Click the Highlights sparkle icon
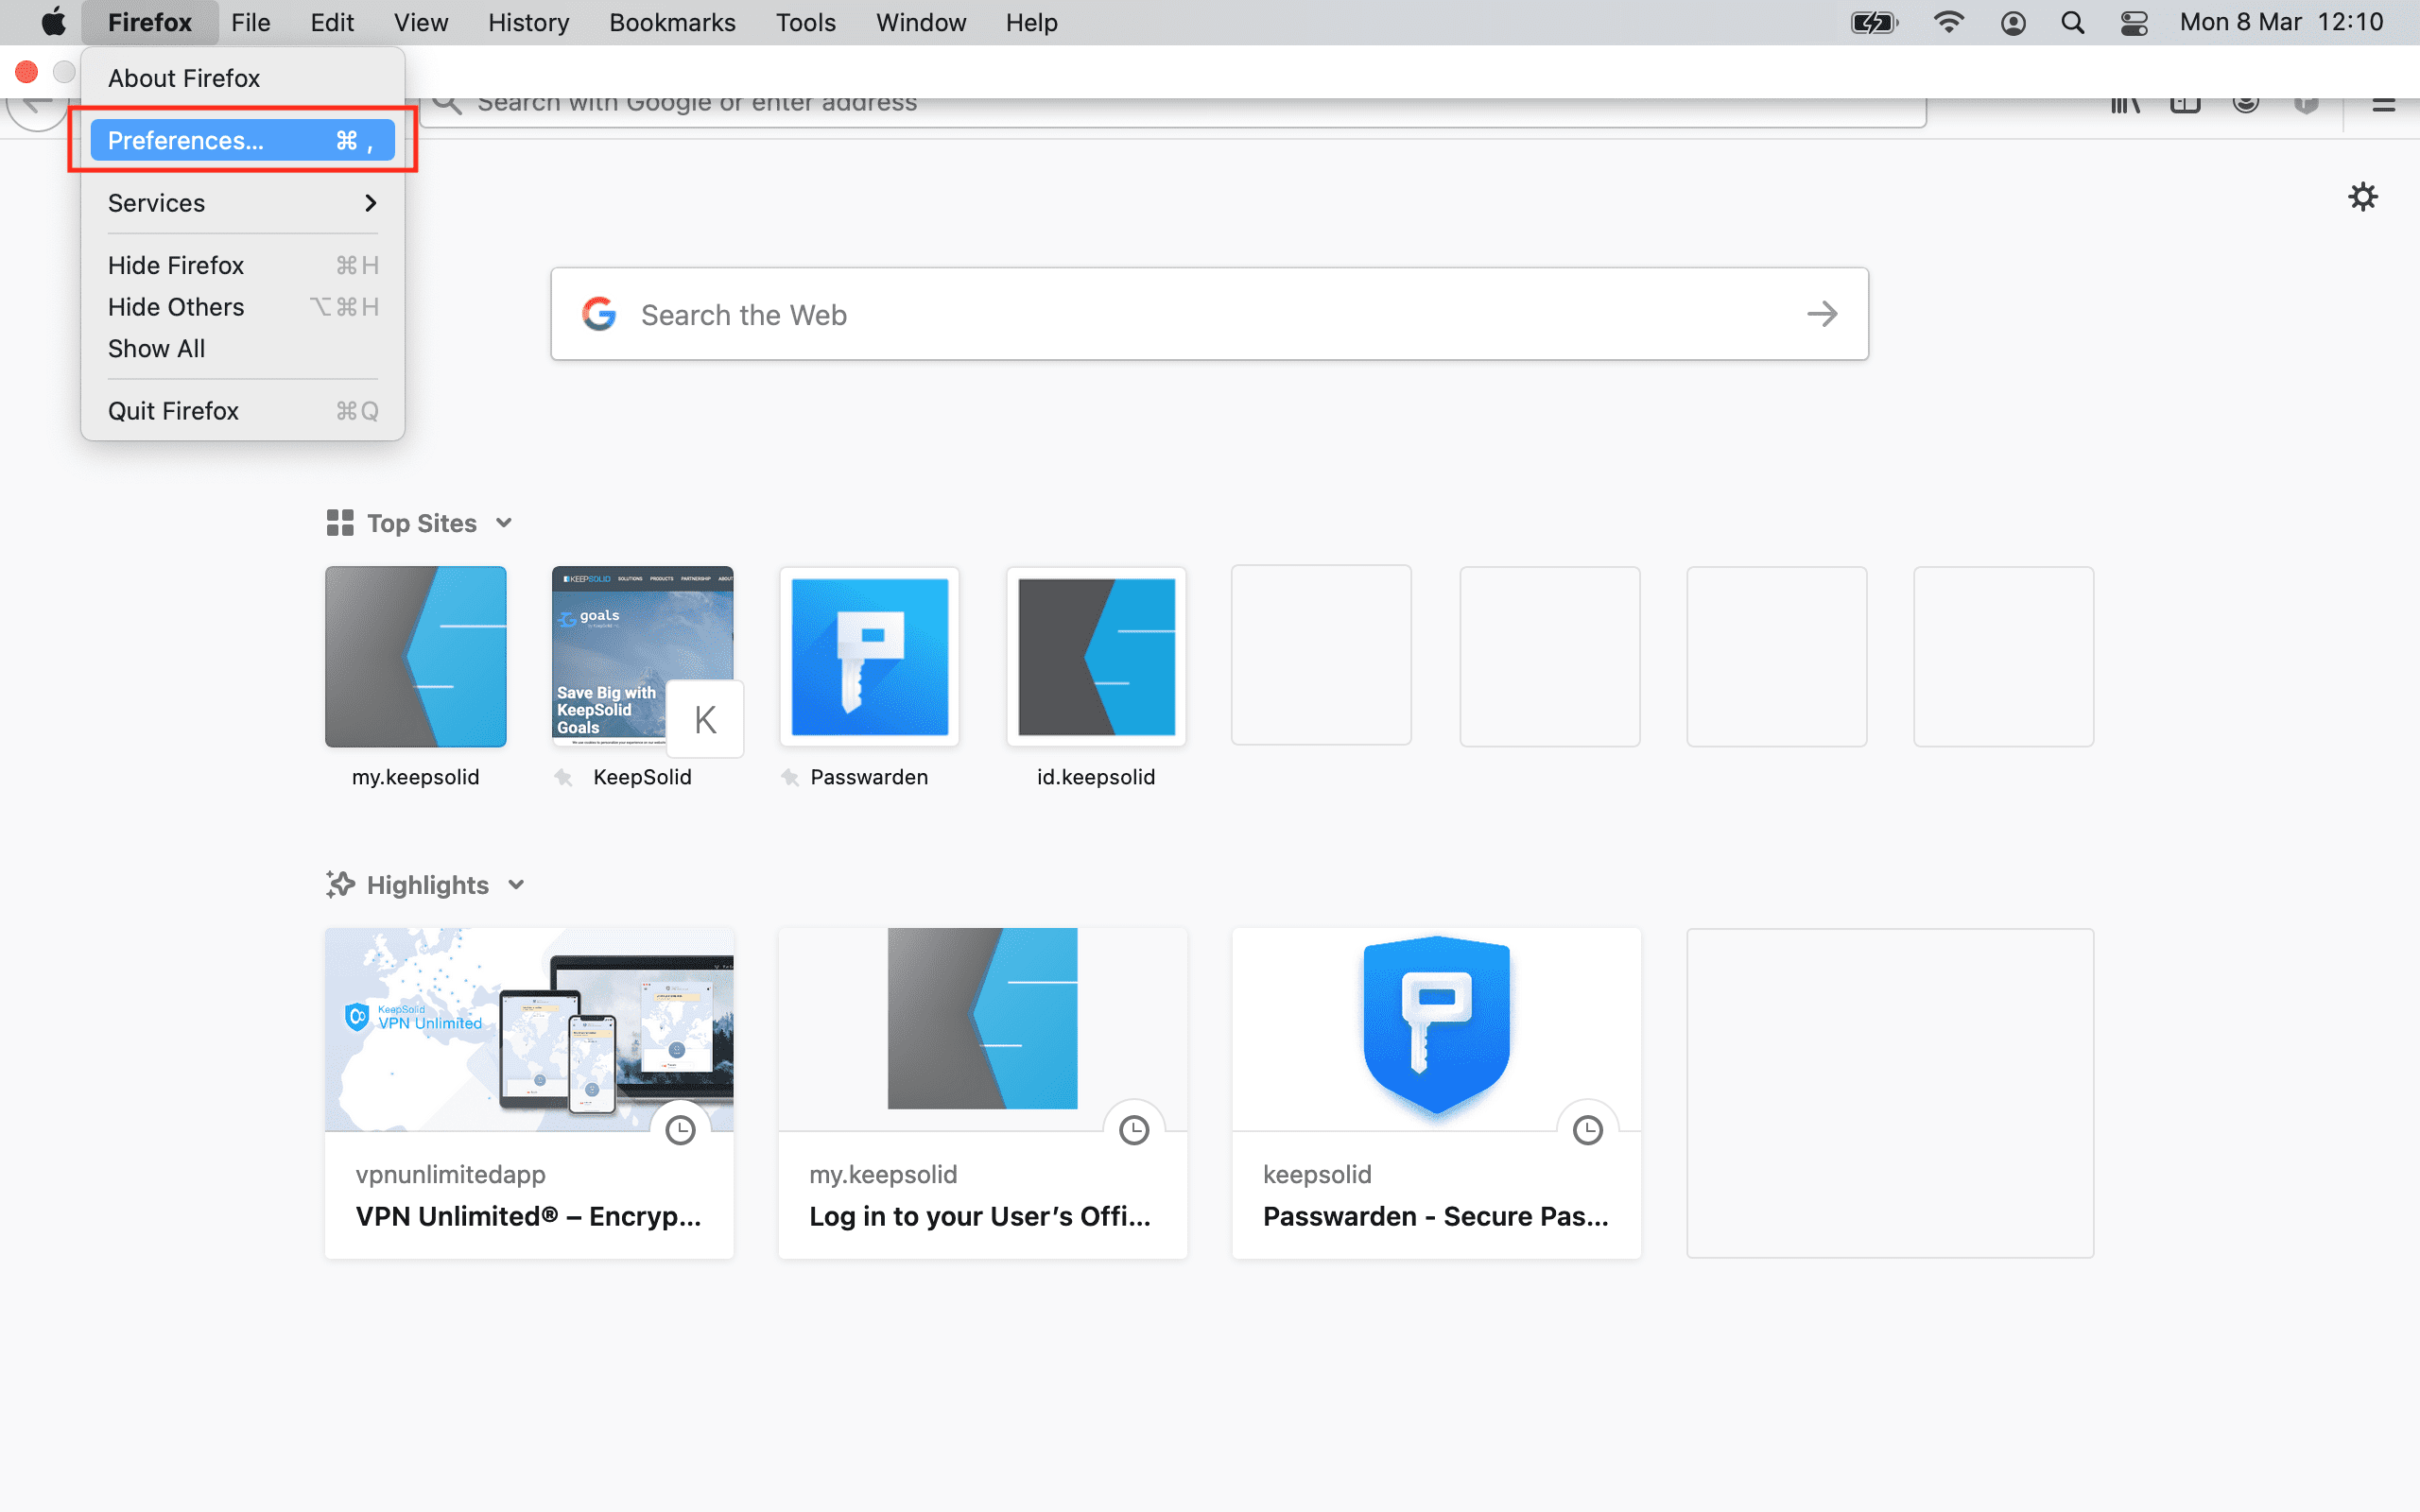The width and height of the screenshot is (2420, 1512). [340, 884]
